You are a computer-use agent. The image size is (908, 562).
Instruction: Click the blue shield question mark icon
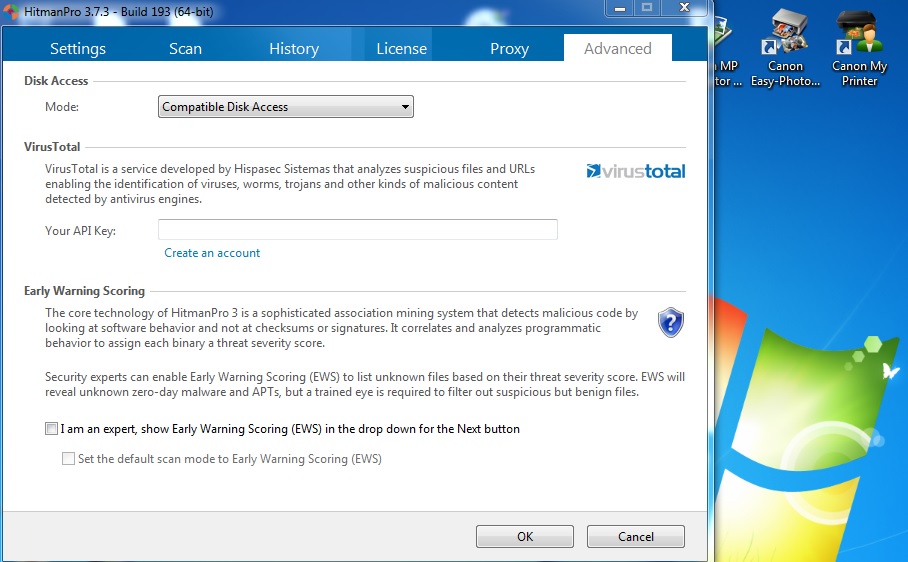tap(671, 322)
